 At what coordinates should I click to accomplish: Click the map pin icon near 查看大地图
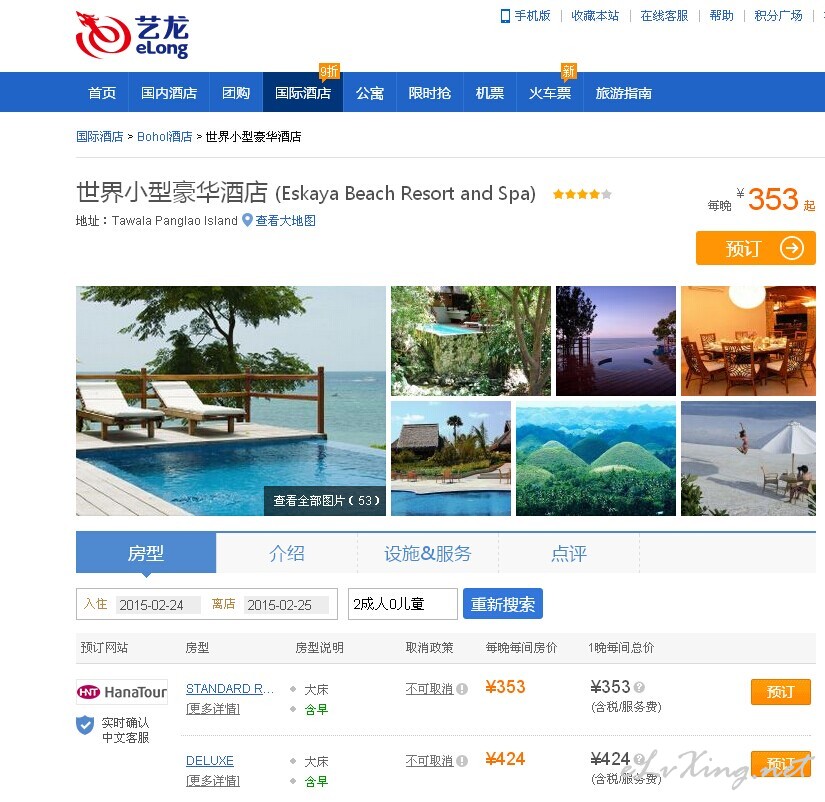pyautogui.click(x=247, y=220)
